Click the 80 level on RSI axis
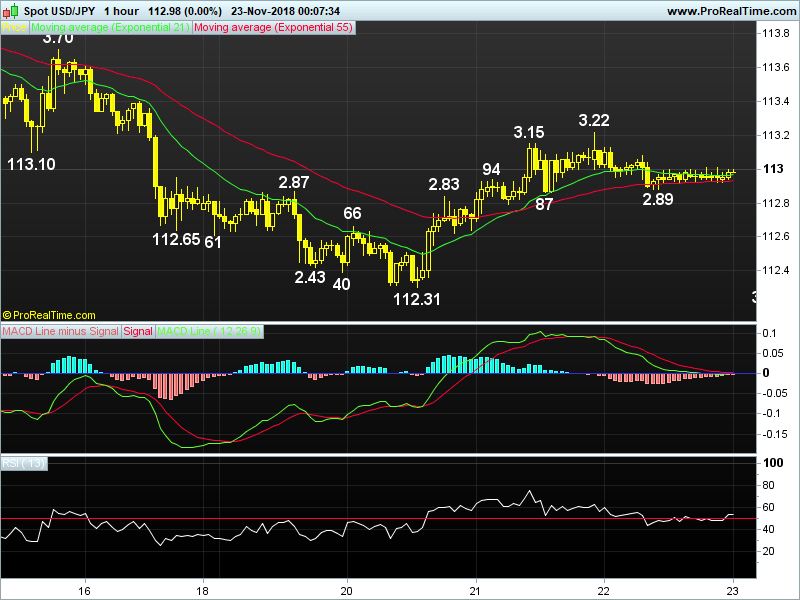The width and height of the screenshot is (800, 600). (x=770, y=485)
